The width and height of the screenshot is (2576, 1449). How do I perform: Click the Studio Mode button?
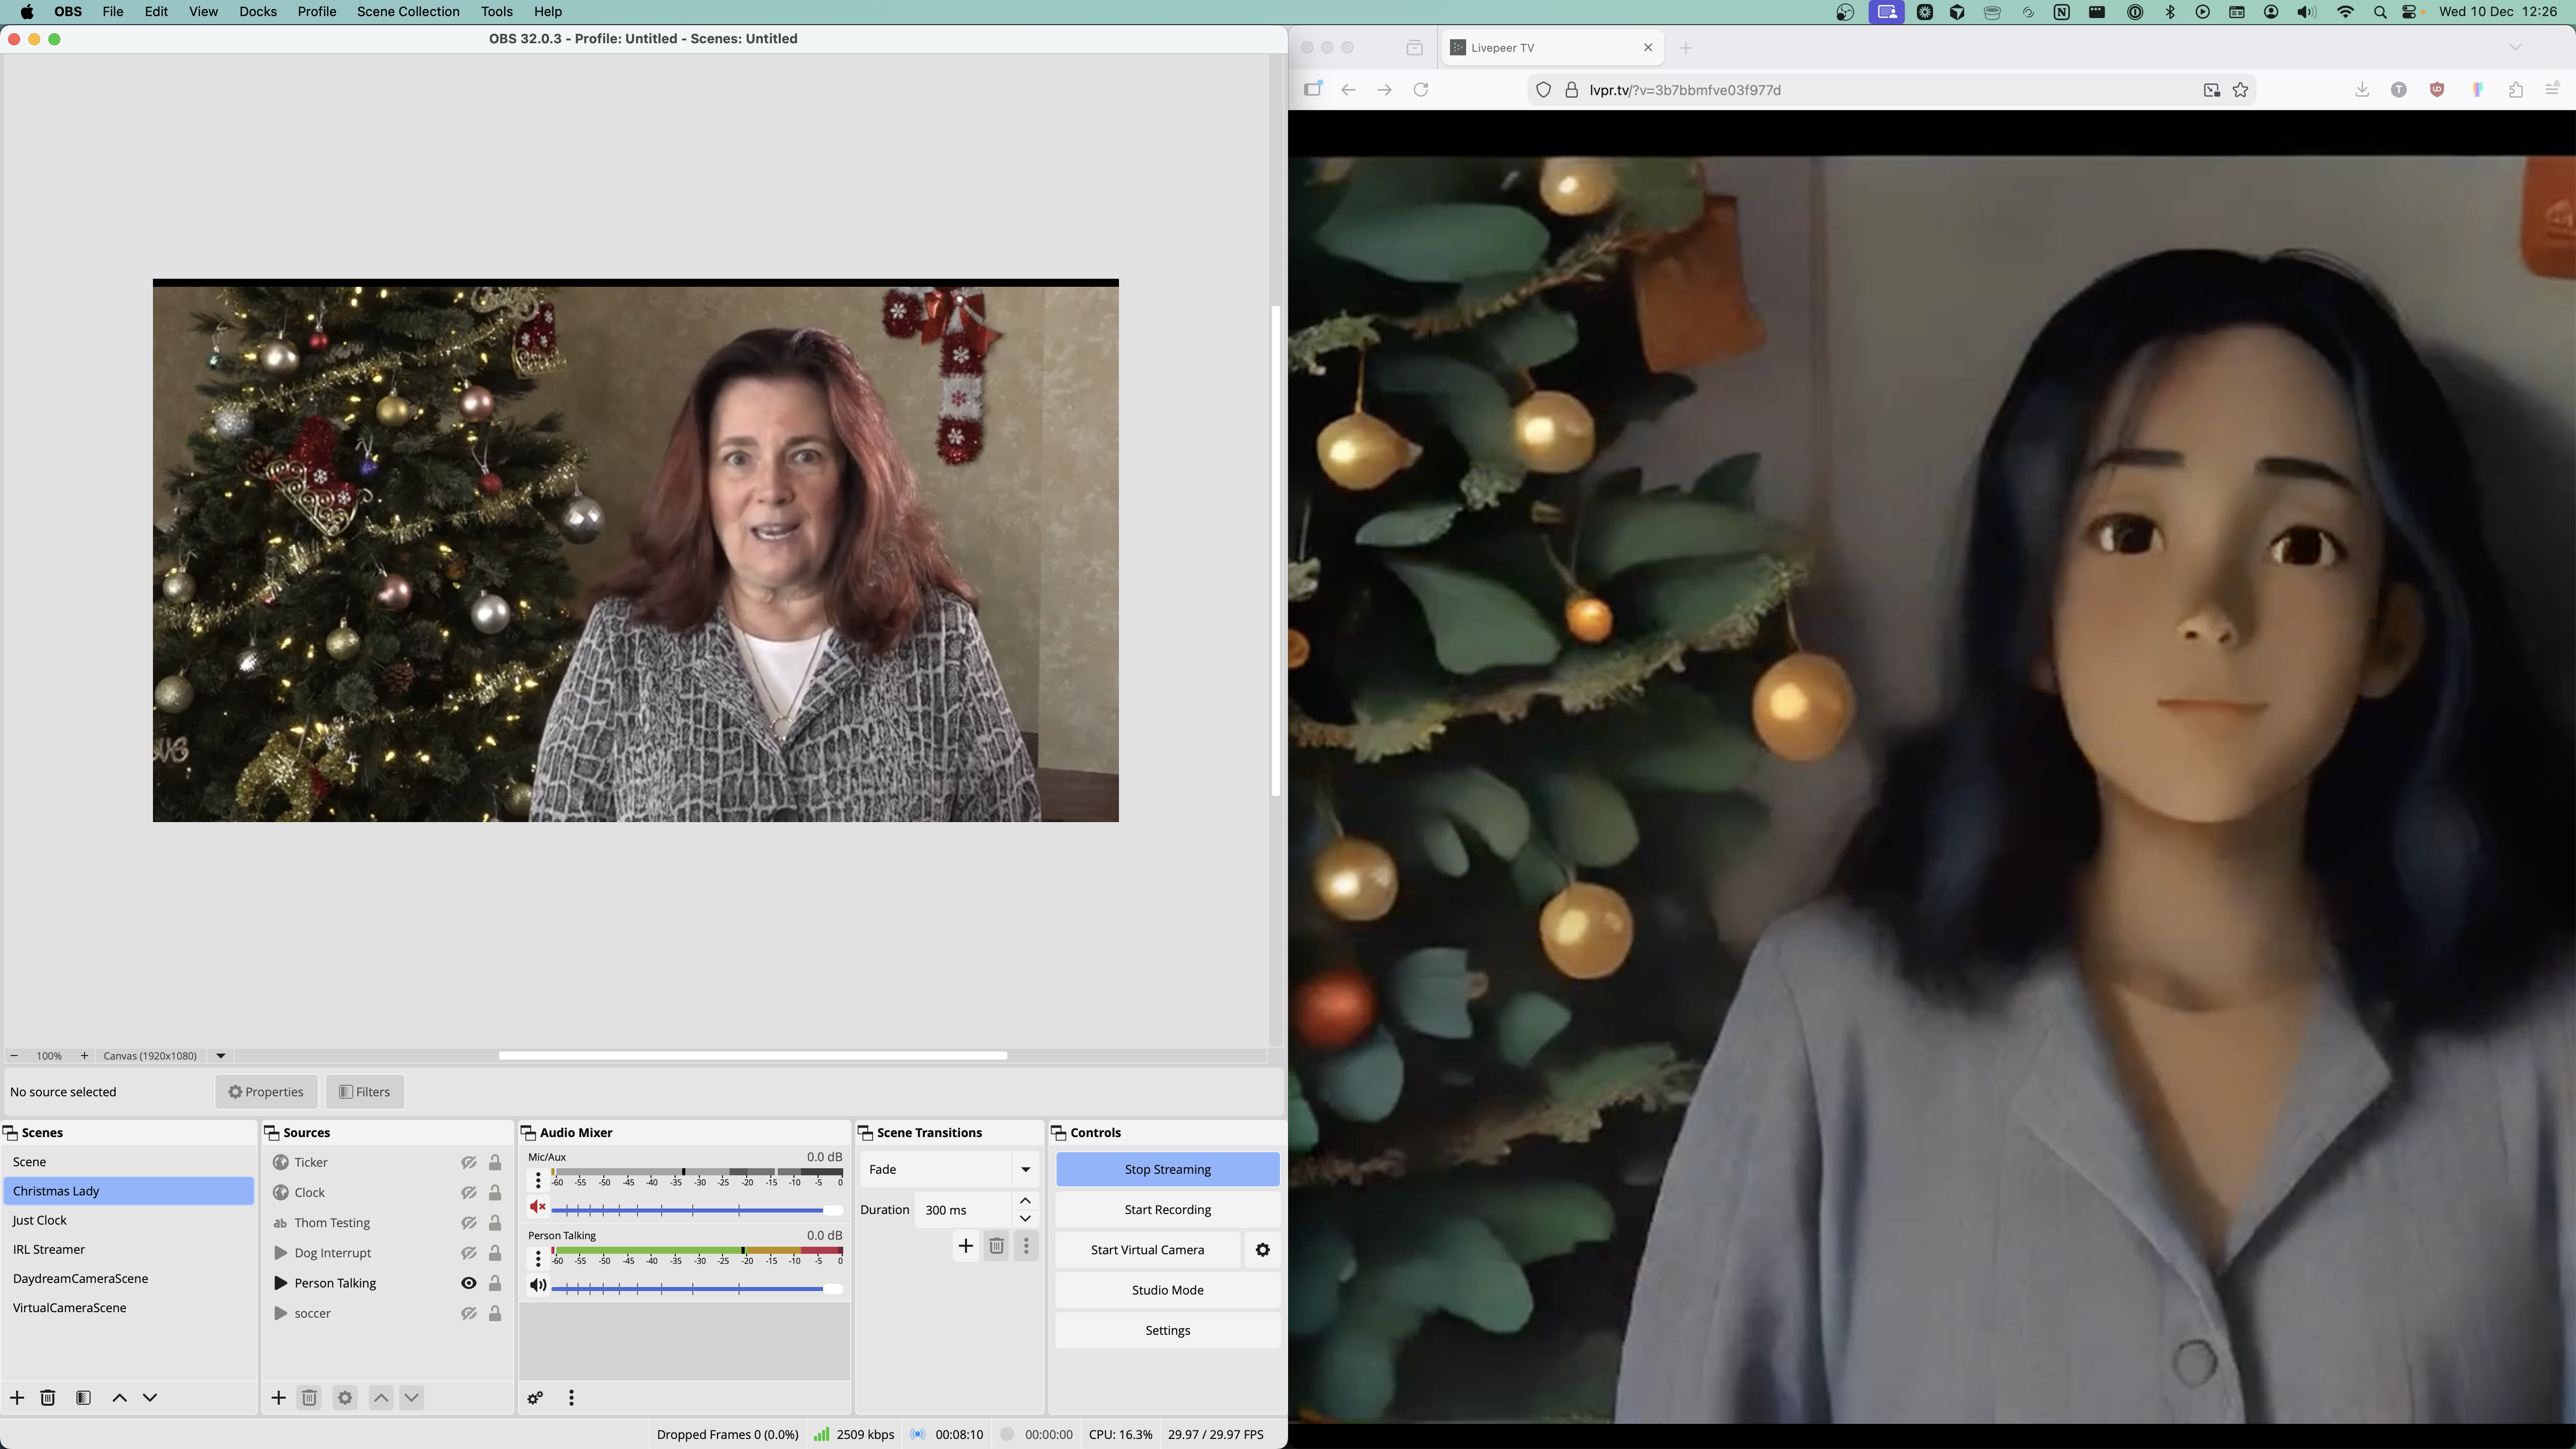[x=1167, y=1290]
